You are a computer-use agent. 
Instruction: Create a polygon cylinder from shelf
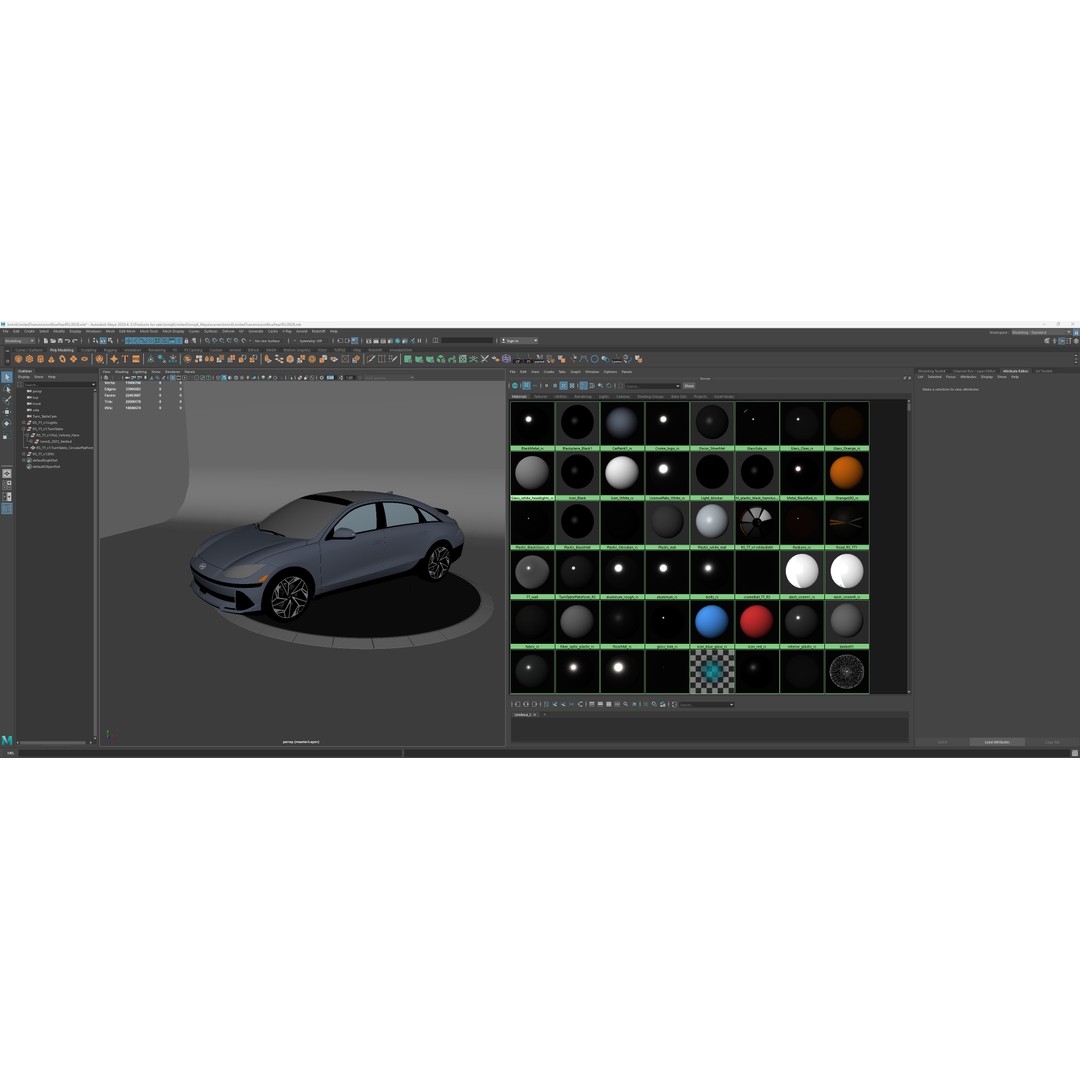41,359
